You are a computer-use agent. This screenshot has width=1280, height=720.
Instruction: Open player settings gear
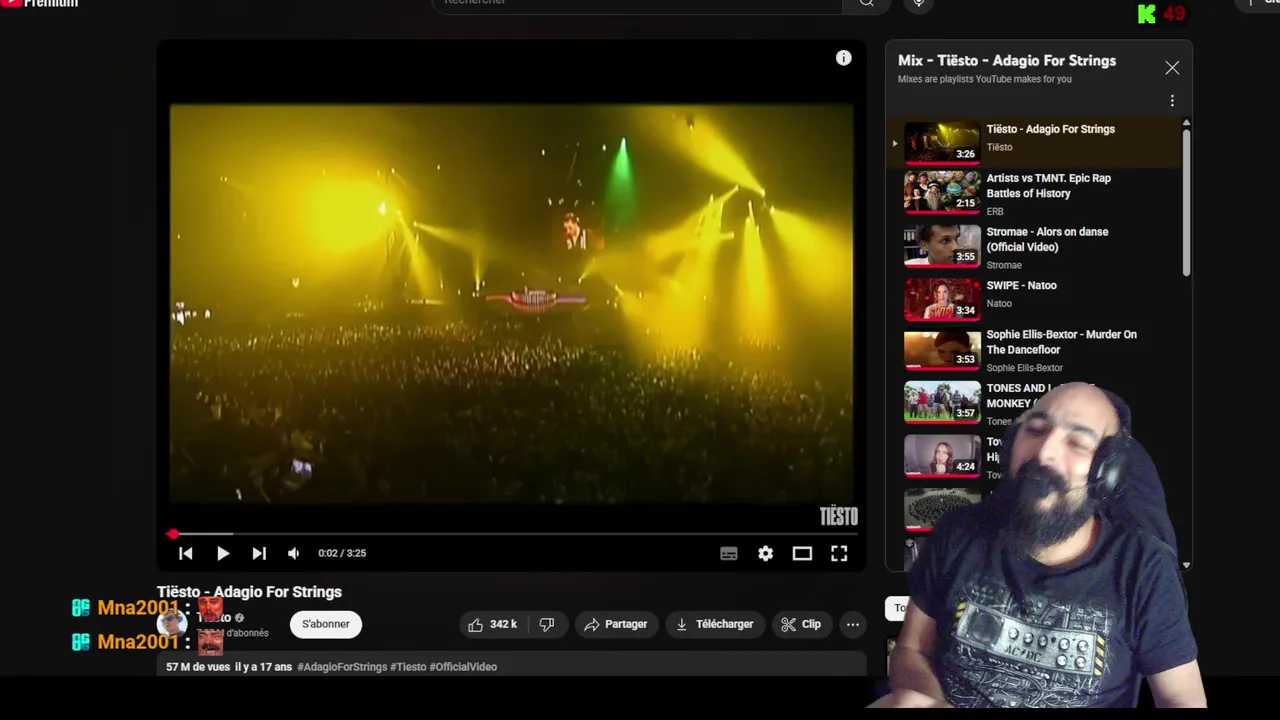(765, 553)
